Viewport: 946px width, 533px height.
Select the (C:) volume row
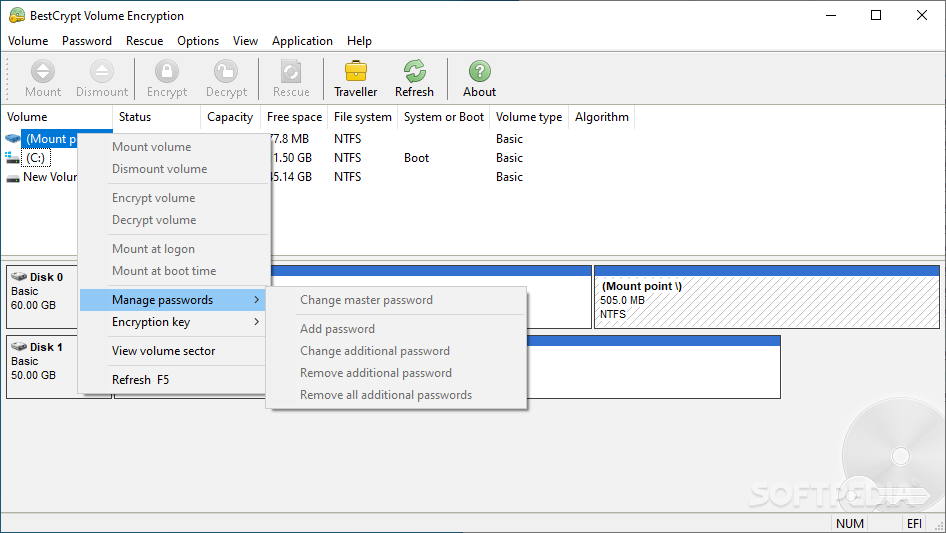click(35, 158)
